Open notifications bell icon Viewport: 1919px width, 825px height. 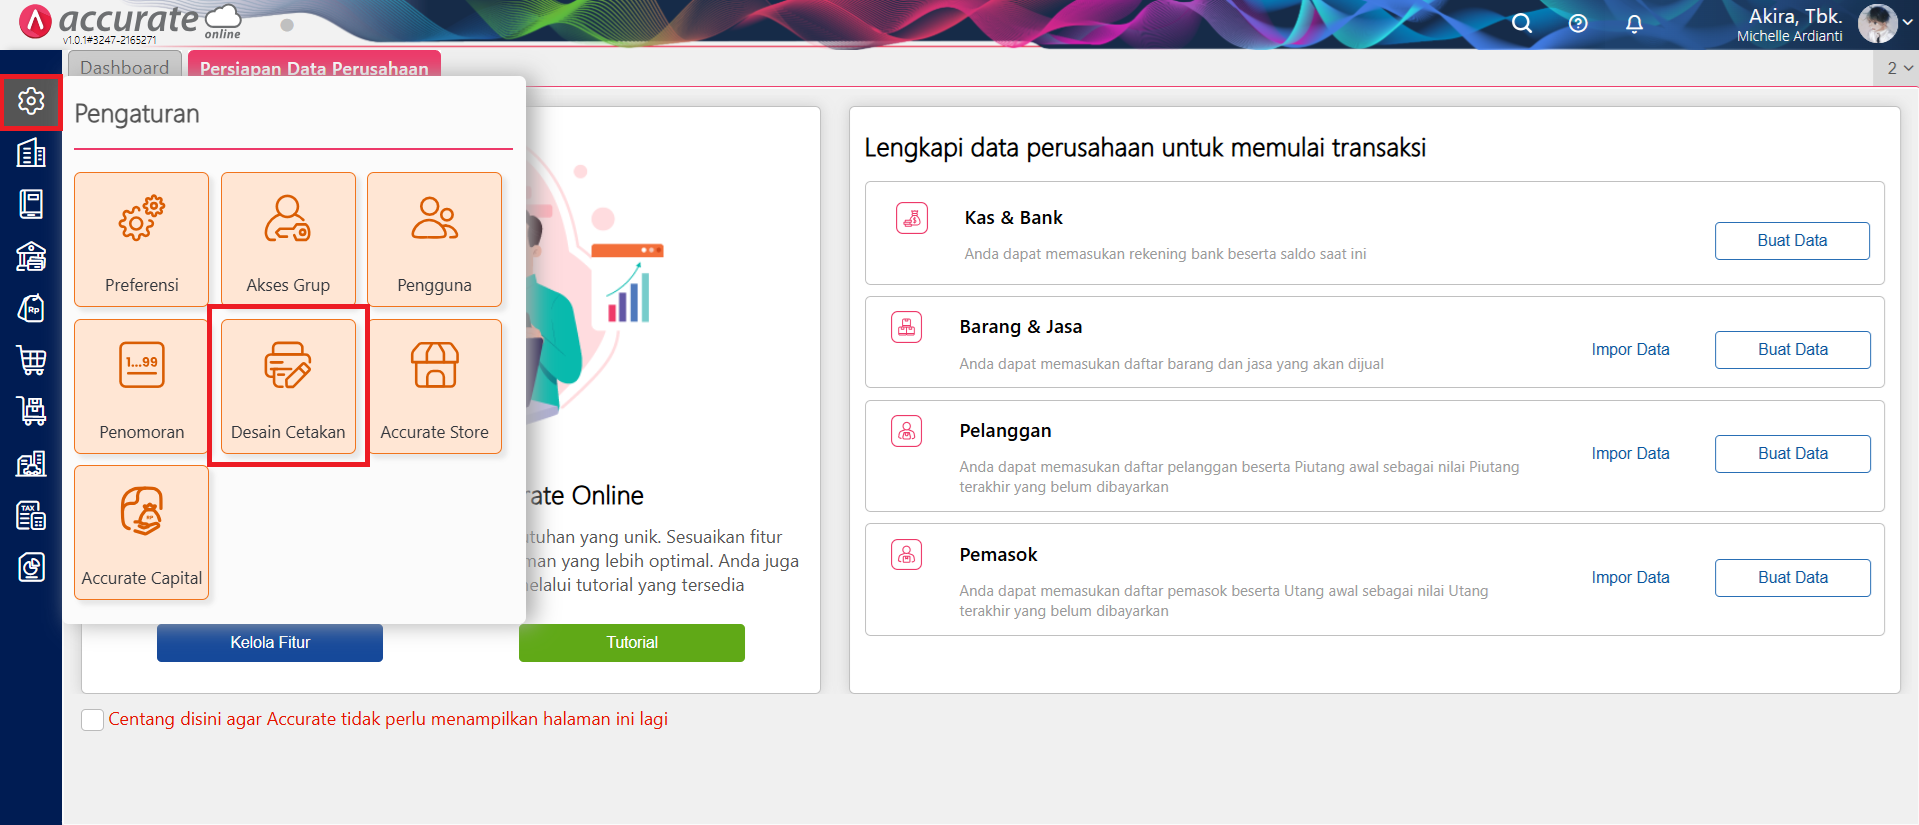point(1634,23)
